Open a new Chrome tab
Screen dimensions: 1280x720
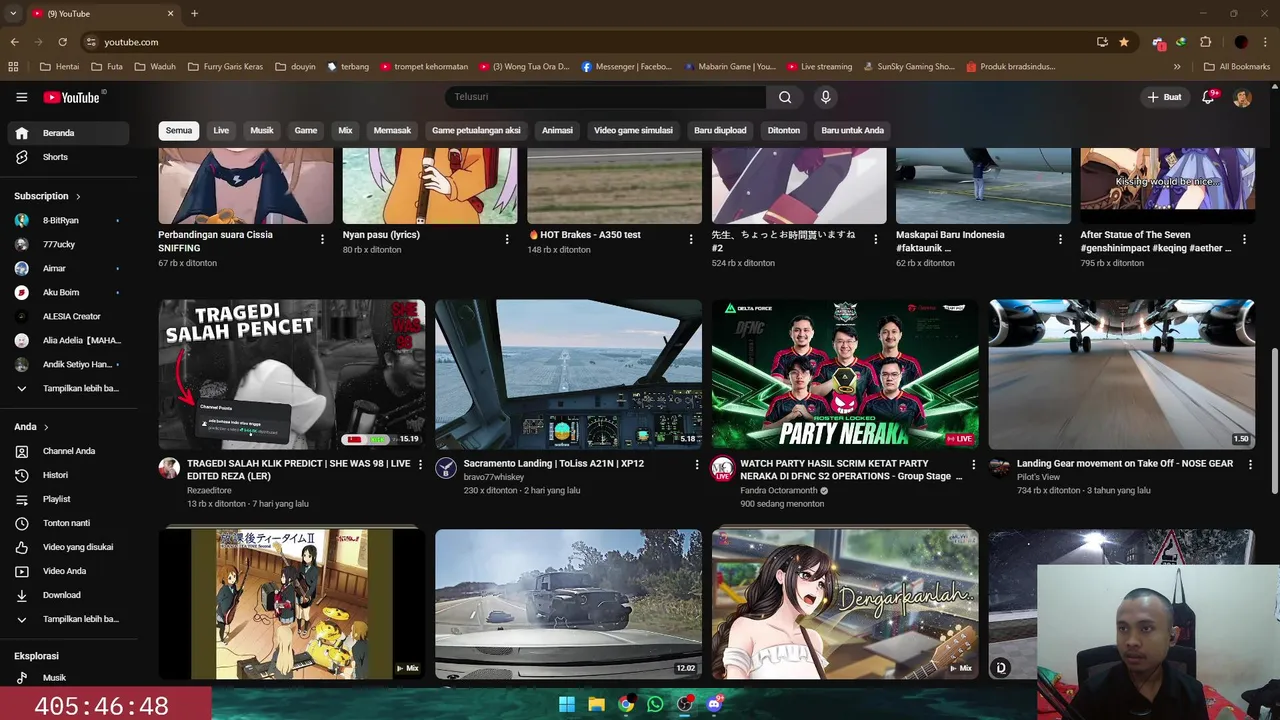click(194, 13)
